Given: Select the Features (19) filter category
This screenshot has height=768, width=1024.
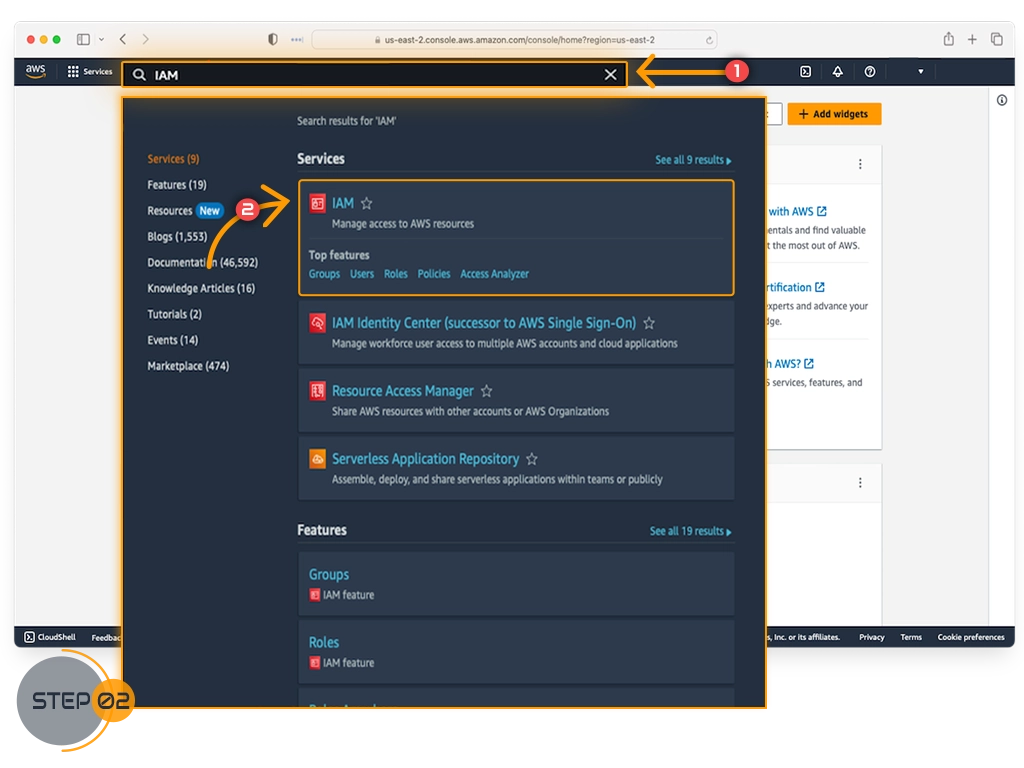Looking at the screenshot, I should coord(177,185).
